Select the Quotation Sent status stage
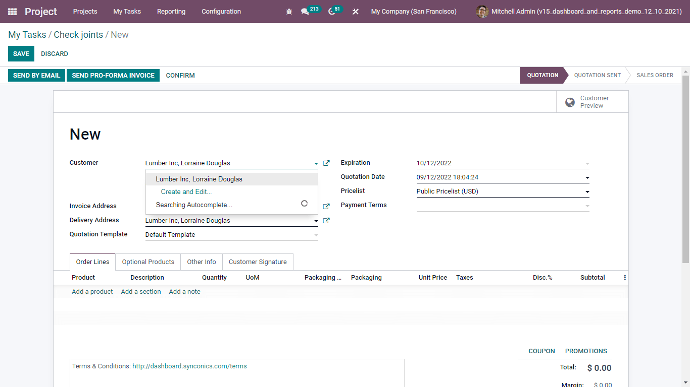Screen dimensions: 690x387 point(597,75)
